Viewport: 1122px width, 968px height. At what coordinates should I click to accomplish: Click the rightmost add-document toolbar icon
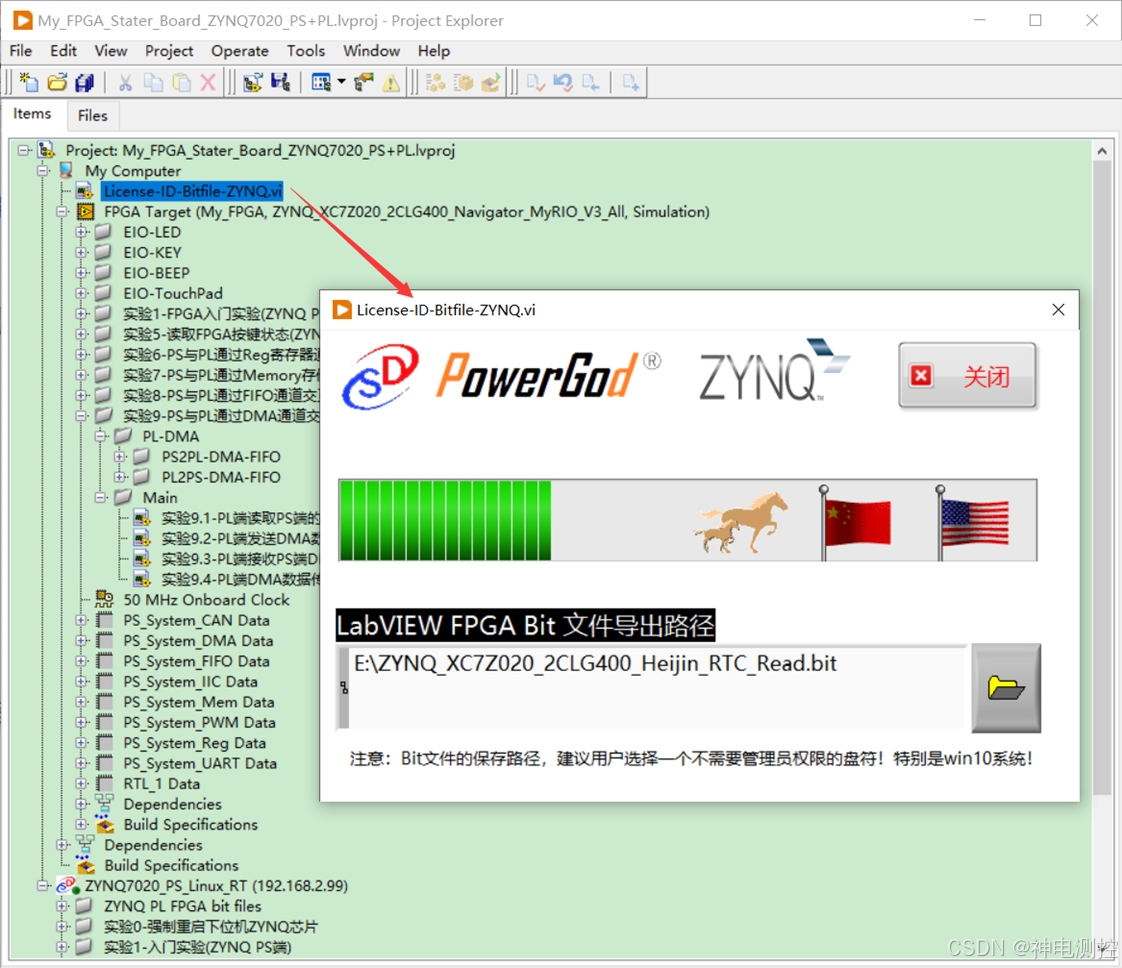[630, 82]
